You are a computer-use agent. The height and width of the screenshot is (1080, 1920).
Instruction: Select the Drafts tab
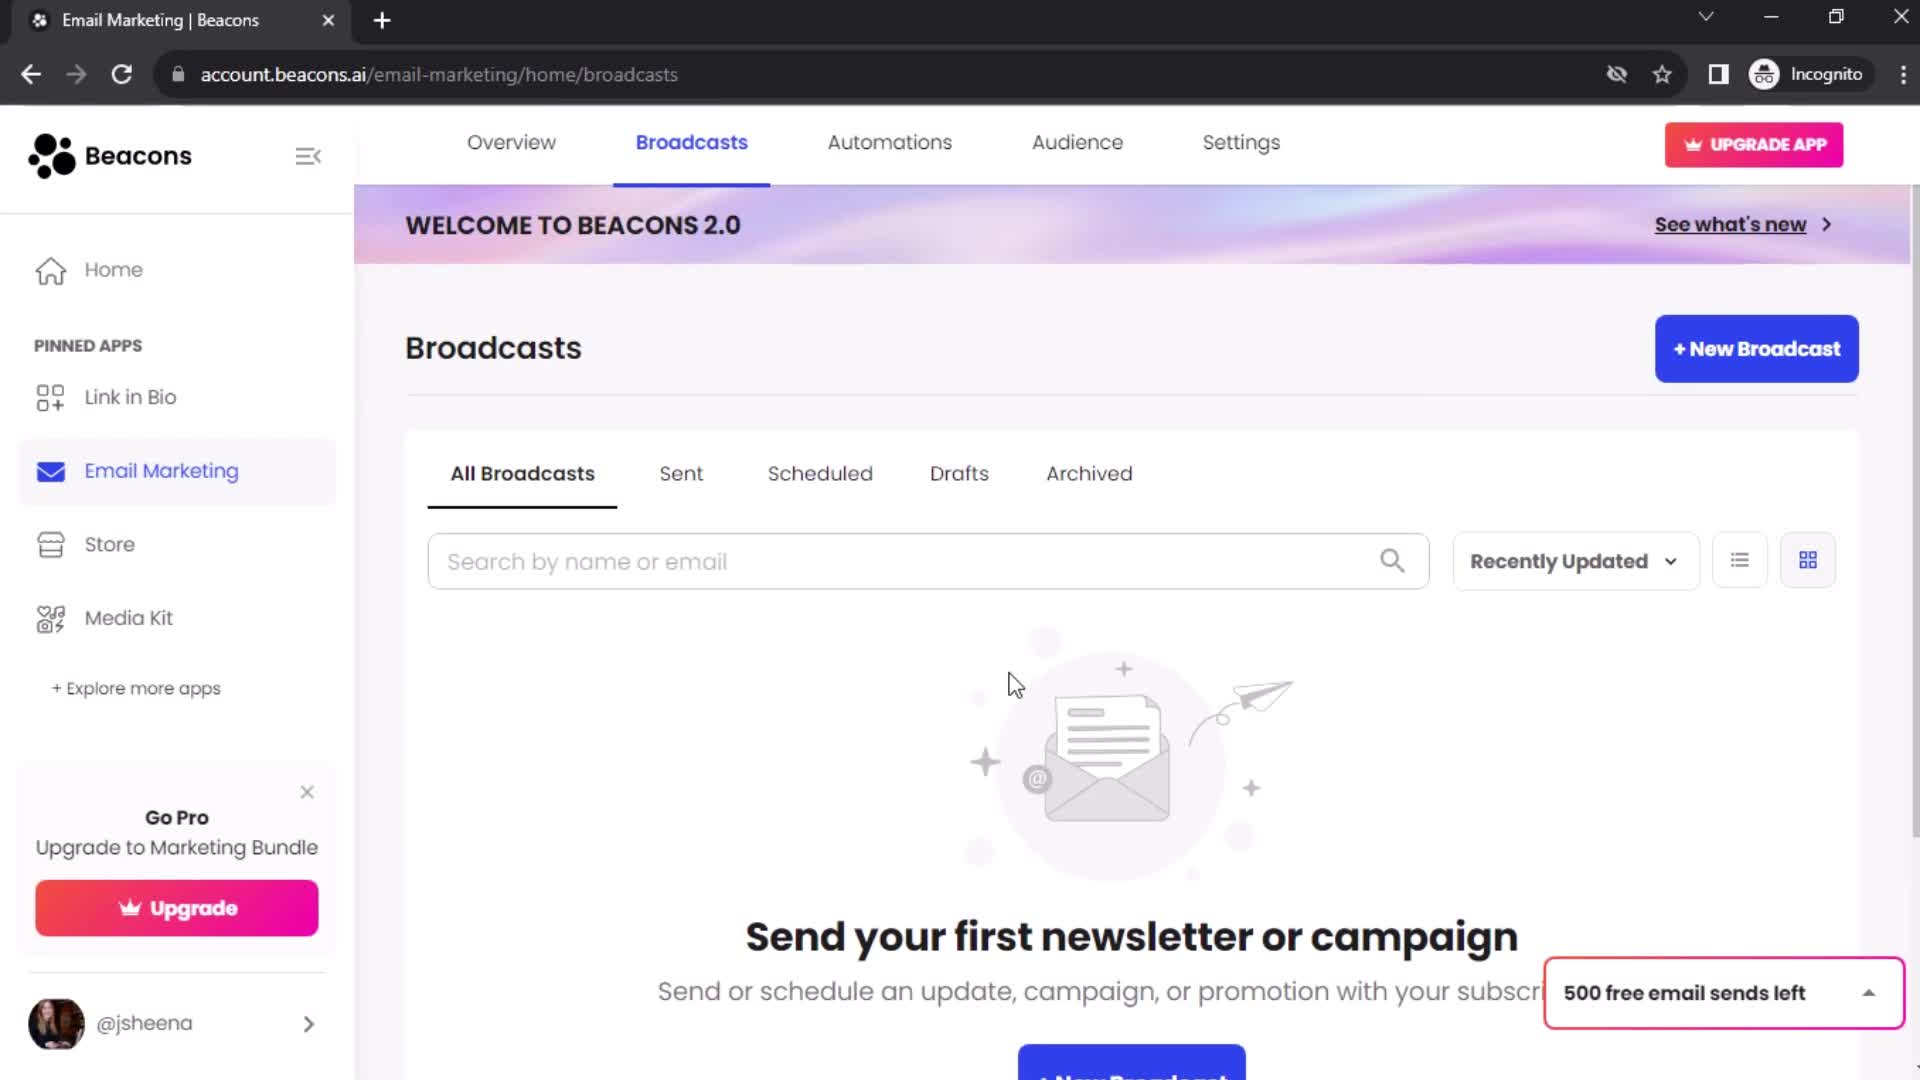click(960, 473)
